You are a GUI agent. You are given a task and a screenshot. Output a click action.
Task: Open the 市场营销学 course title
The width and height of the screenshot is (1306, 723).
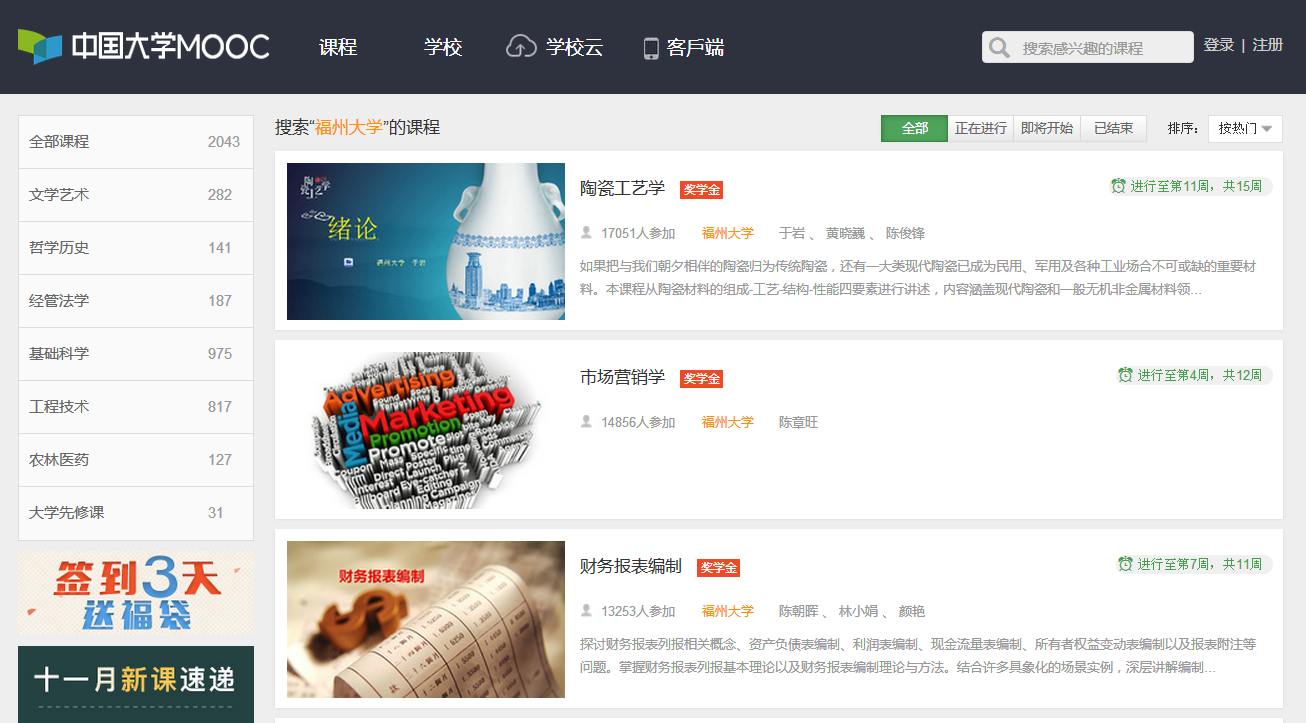tap(622, 377)
